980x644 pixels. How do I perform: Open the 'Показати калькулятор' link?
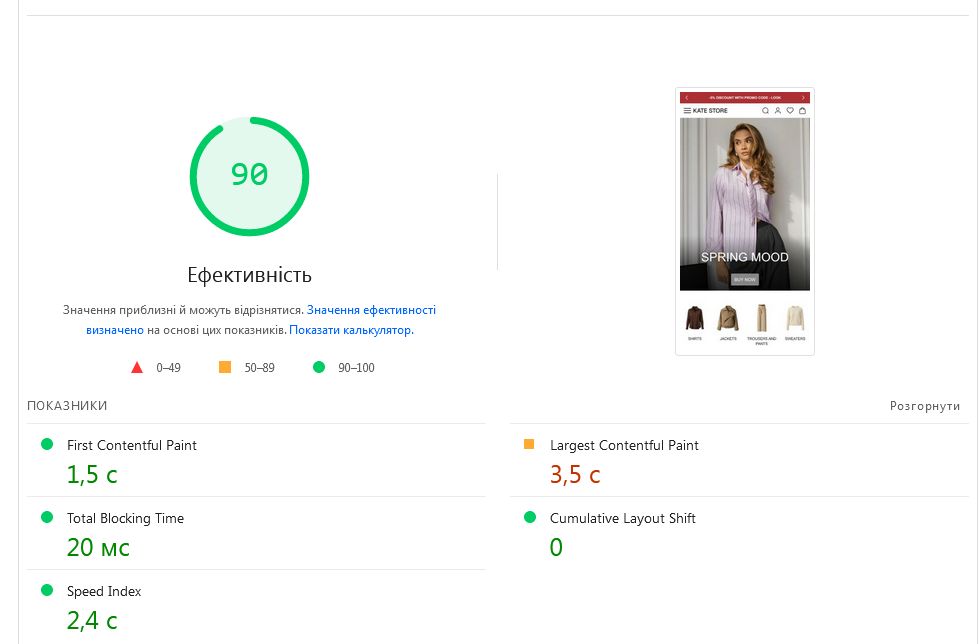(350, 330)
